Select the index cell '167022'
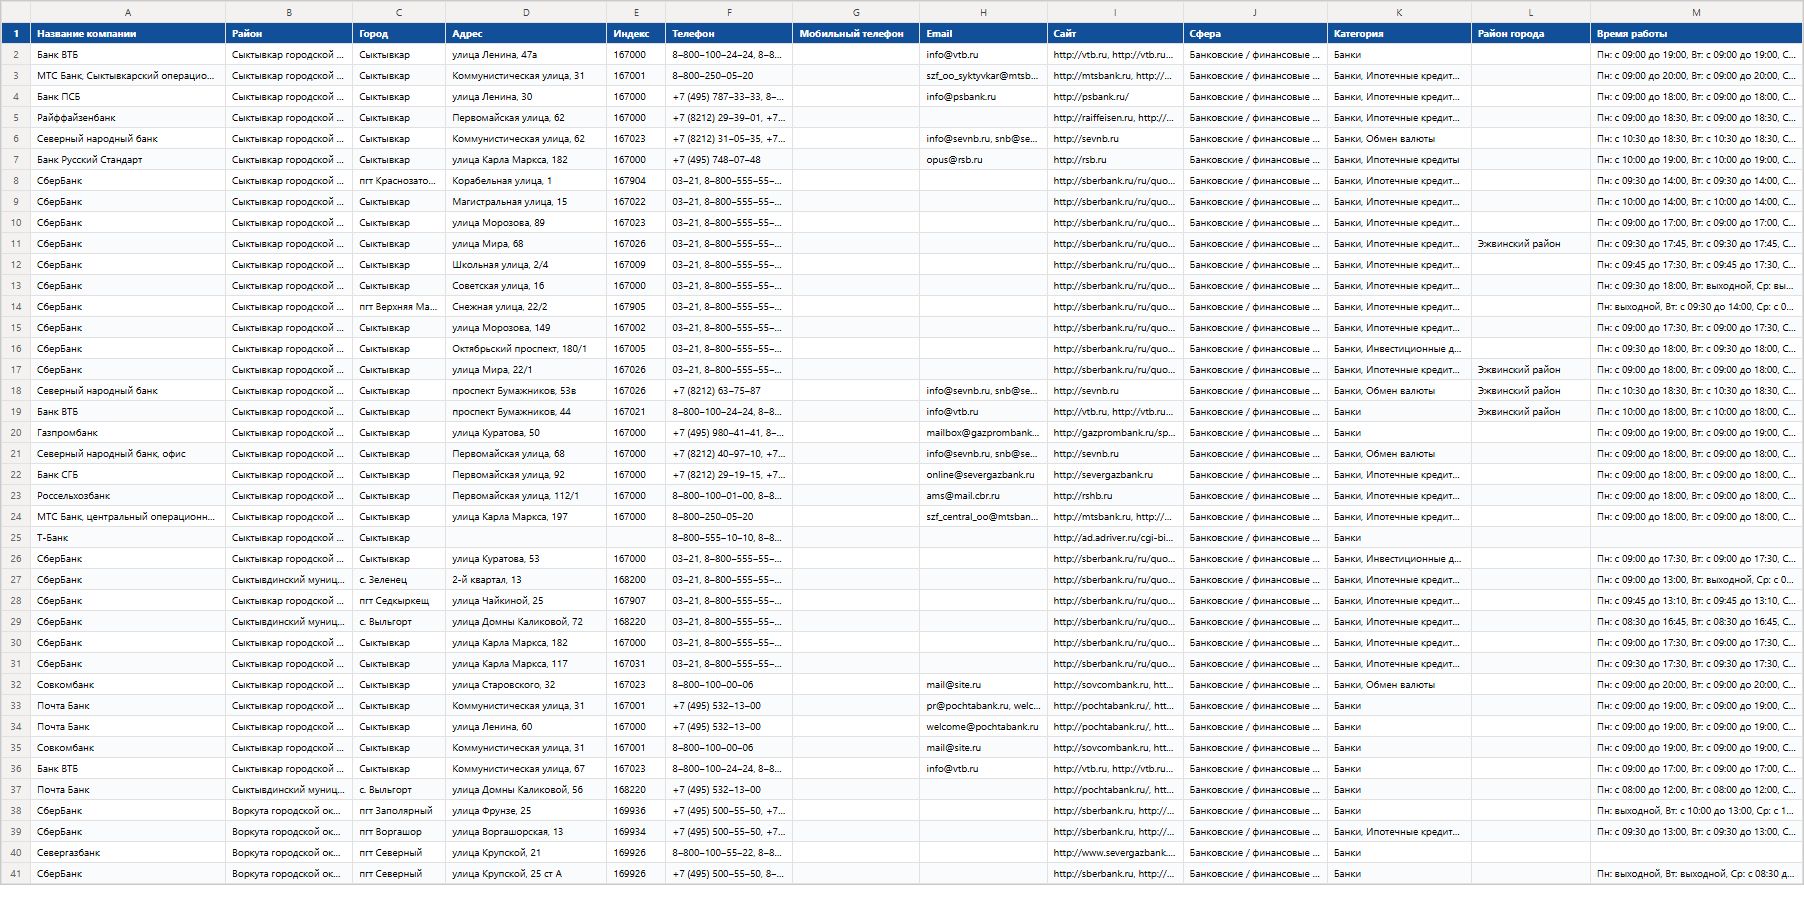The height and width of the screenshot is (902, 1804). tap(636, 202)
